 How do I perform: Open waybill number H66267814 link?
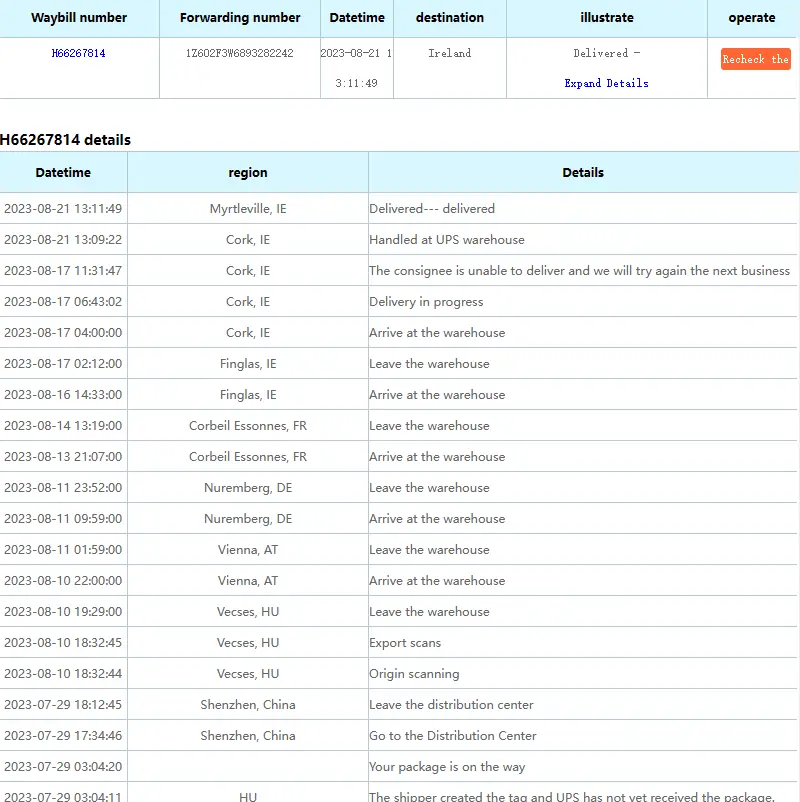78,53
